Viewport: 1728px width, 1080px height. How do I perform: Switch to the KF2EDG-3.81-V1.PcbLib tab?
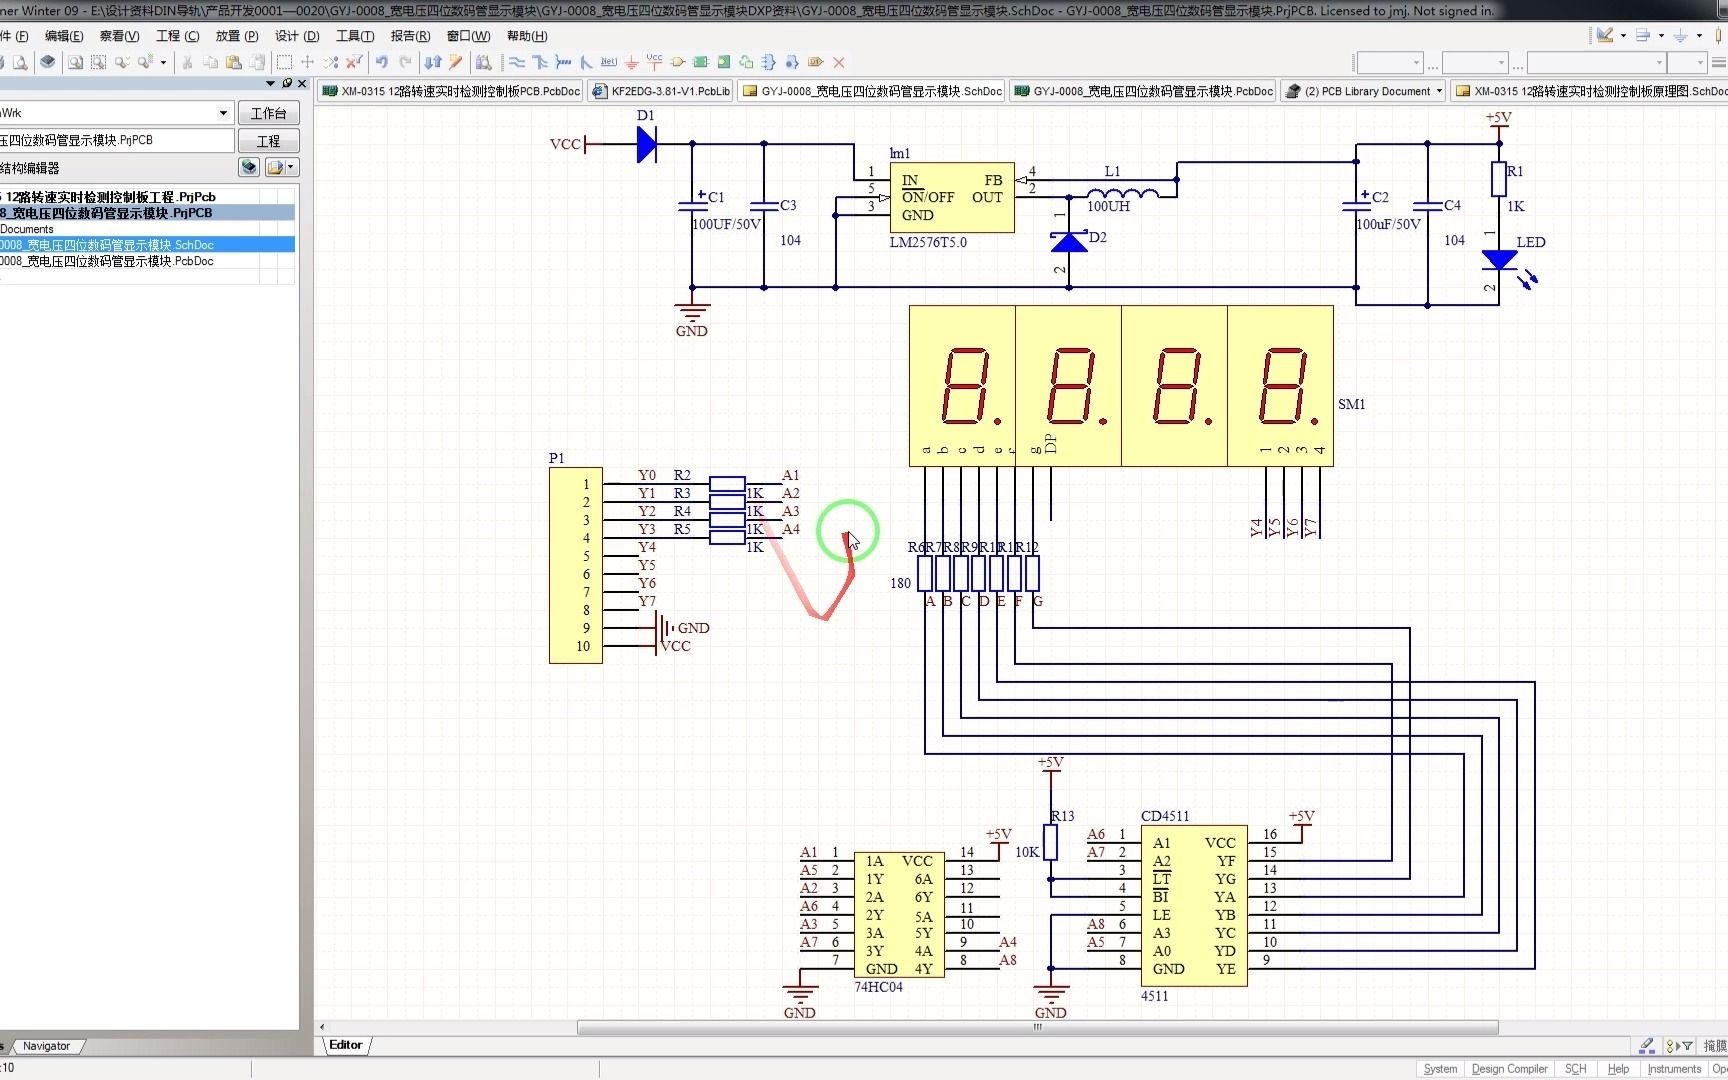pyautogui.click(x=662, y=91)
